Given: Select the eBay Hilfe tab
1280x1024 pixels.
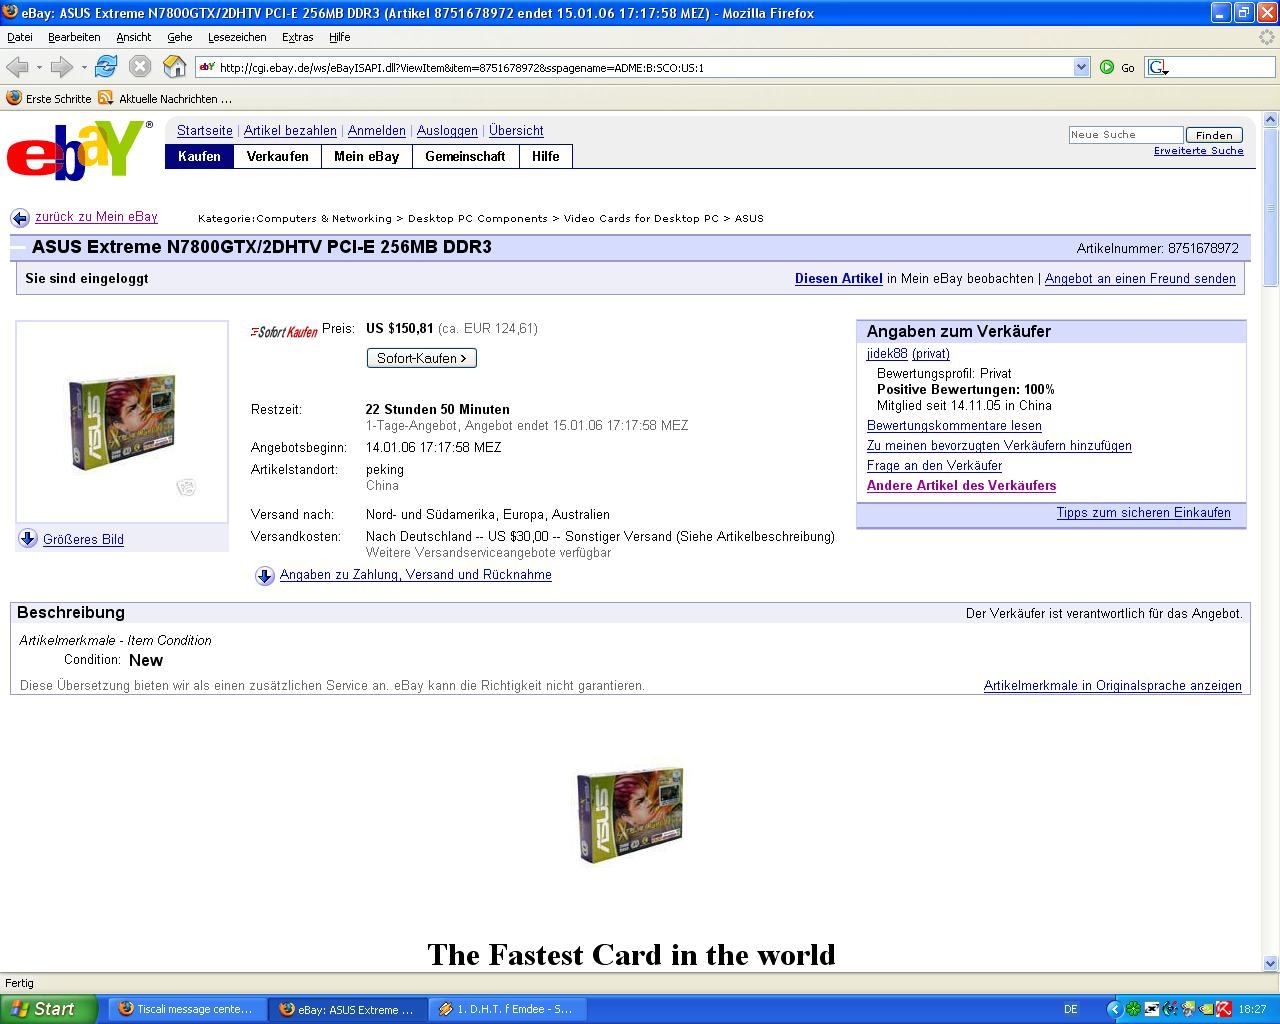Looking at the screenshot, I should pos(546,156).
